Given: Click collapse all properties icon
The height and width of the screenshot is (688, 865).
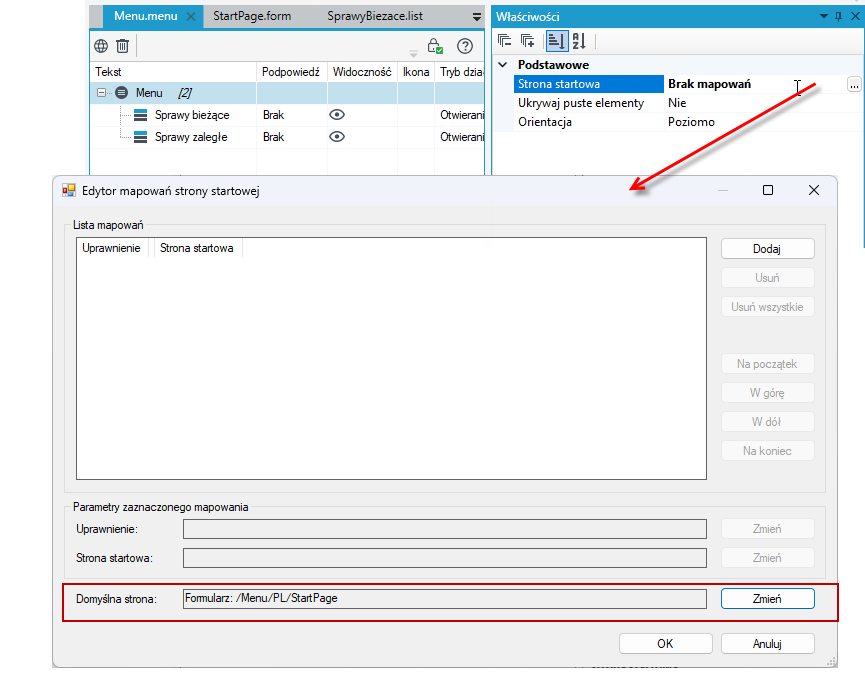Looking at the screenshot, I should point(504,41).
